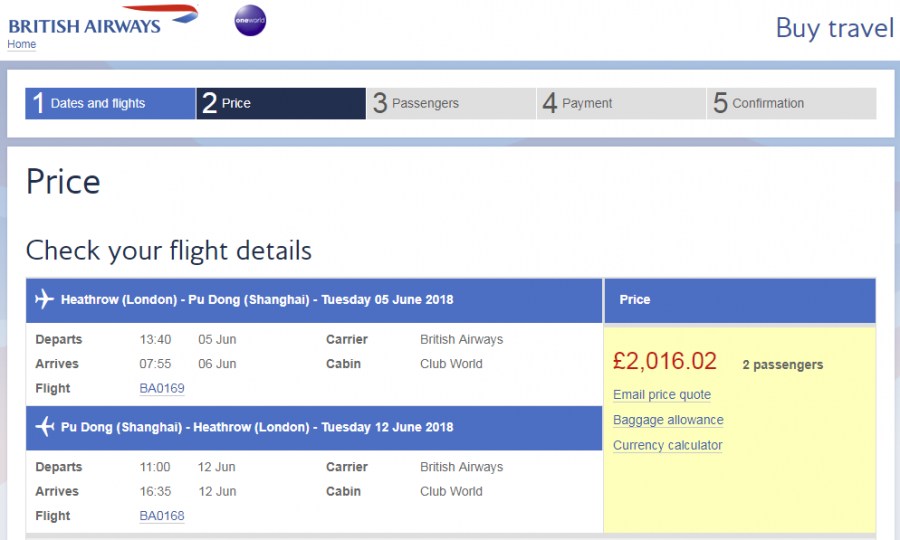Click the £2,016.02 total price
Screen dimensions: 900x540
click(x=665, y=362)
